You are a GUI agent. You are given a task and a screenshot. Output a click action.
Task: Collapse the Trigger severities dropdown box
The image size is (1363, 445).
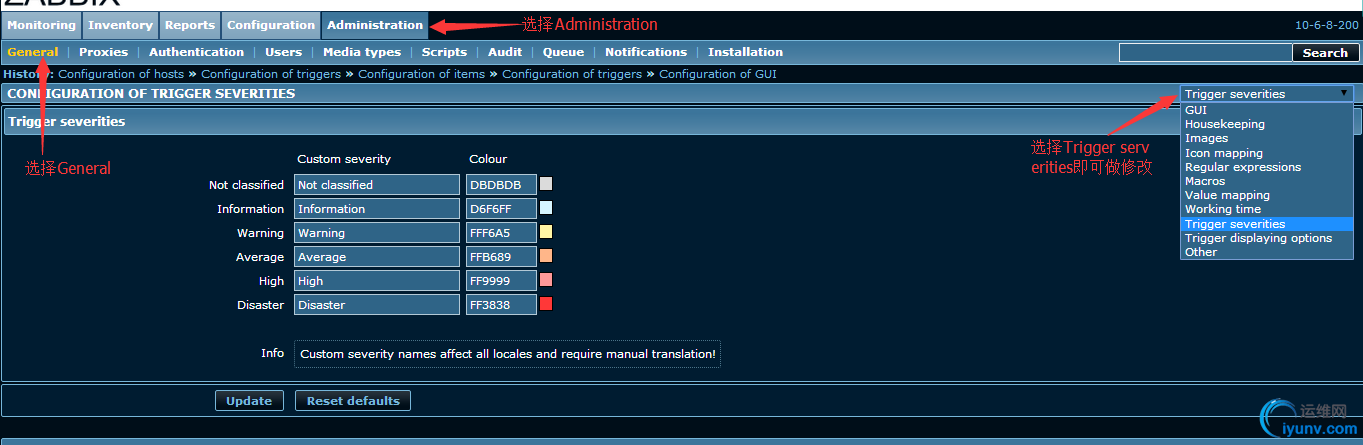coord(1267,94)
